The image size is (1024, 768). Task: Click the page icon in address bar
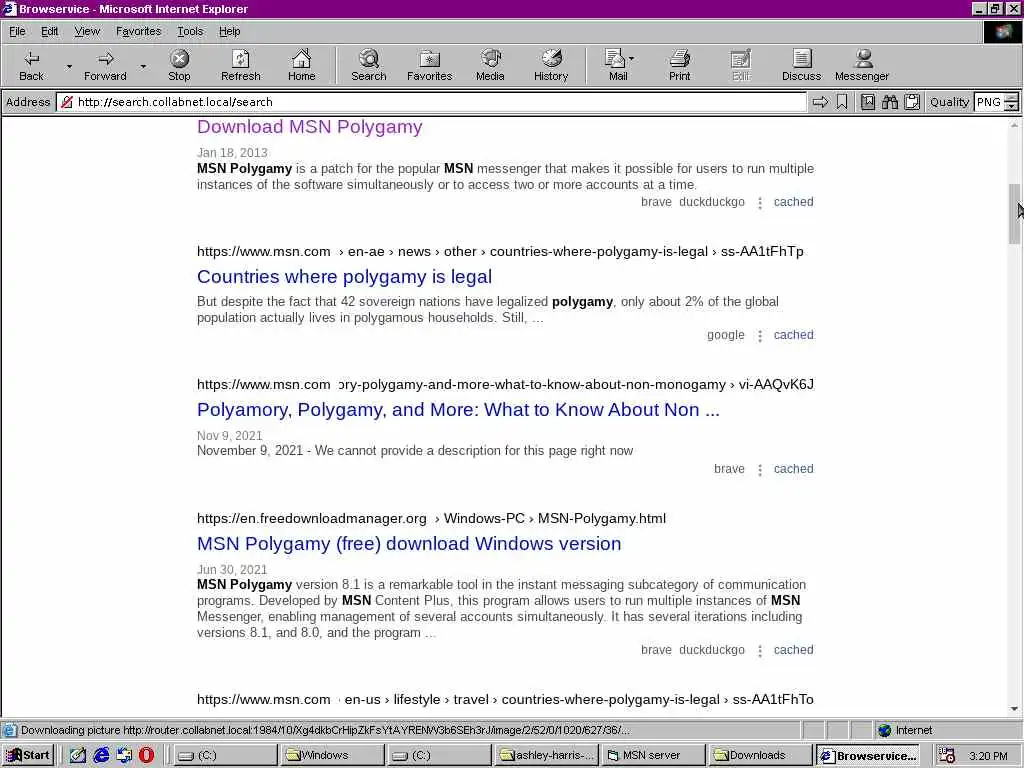(67, 102)
